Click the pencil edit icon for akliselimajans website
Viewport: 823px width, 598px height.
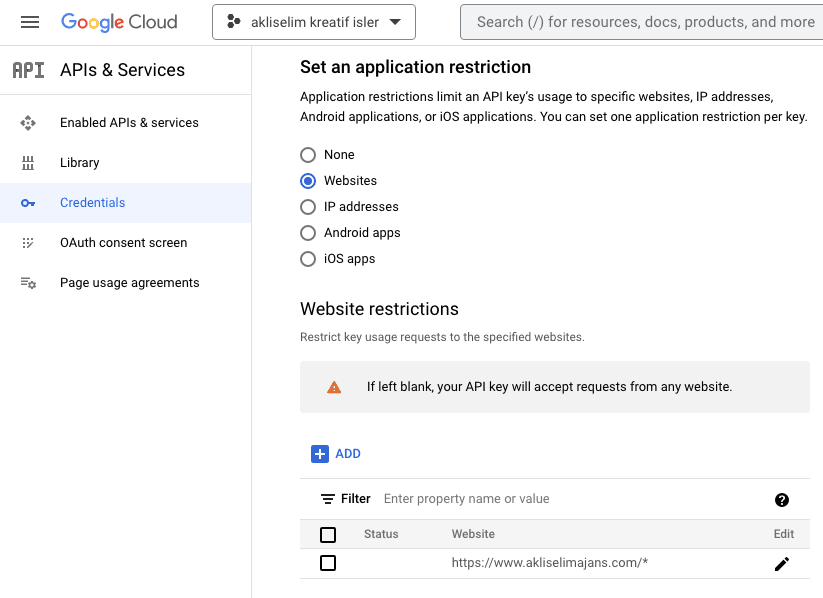click(781, 564)
